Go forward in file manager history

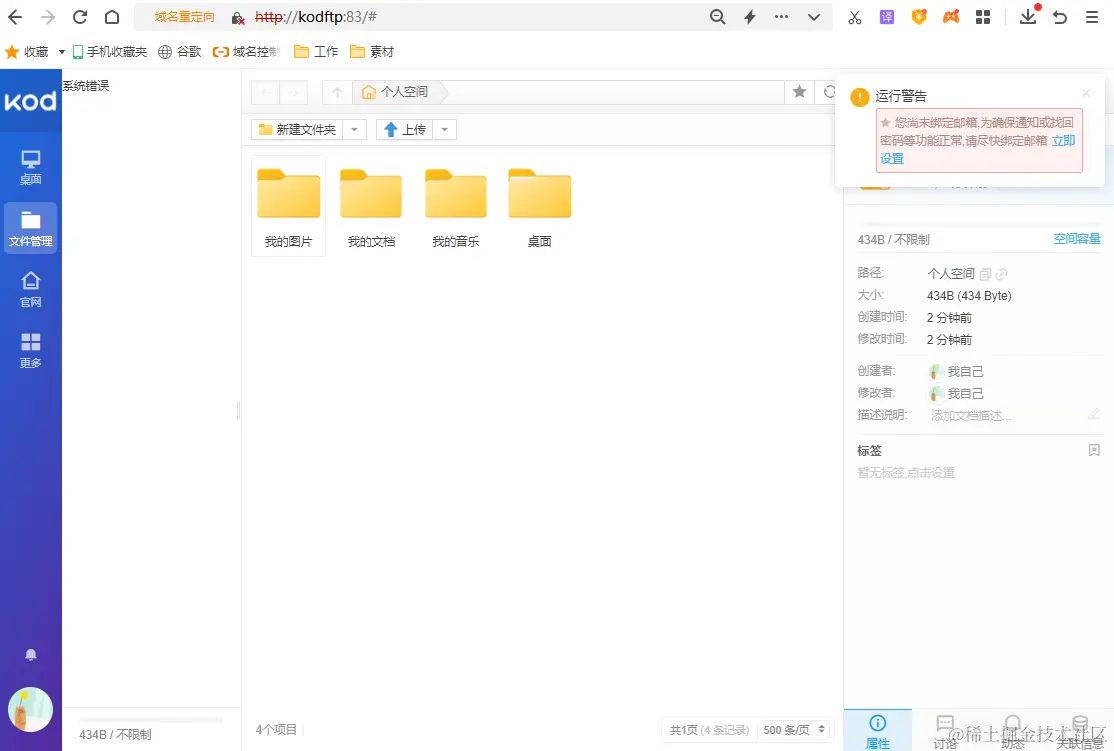(x=293, y=92)
